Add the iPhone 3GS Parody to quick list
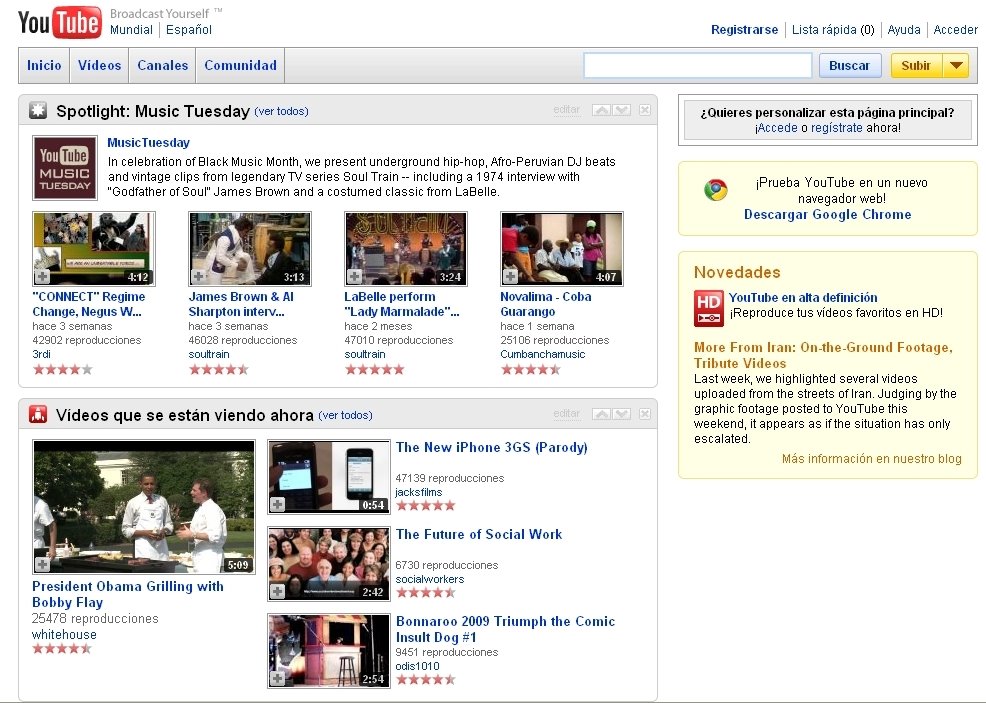 (277, 505)
